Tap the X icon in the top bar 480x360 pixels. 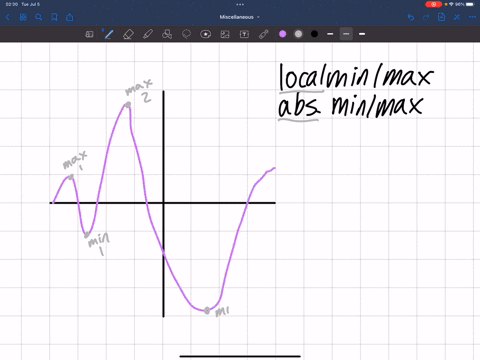pyautogui.click(x=457, y=17)
